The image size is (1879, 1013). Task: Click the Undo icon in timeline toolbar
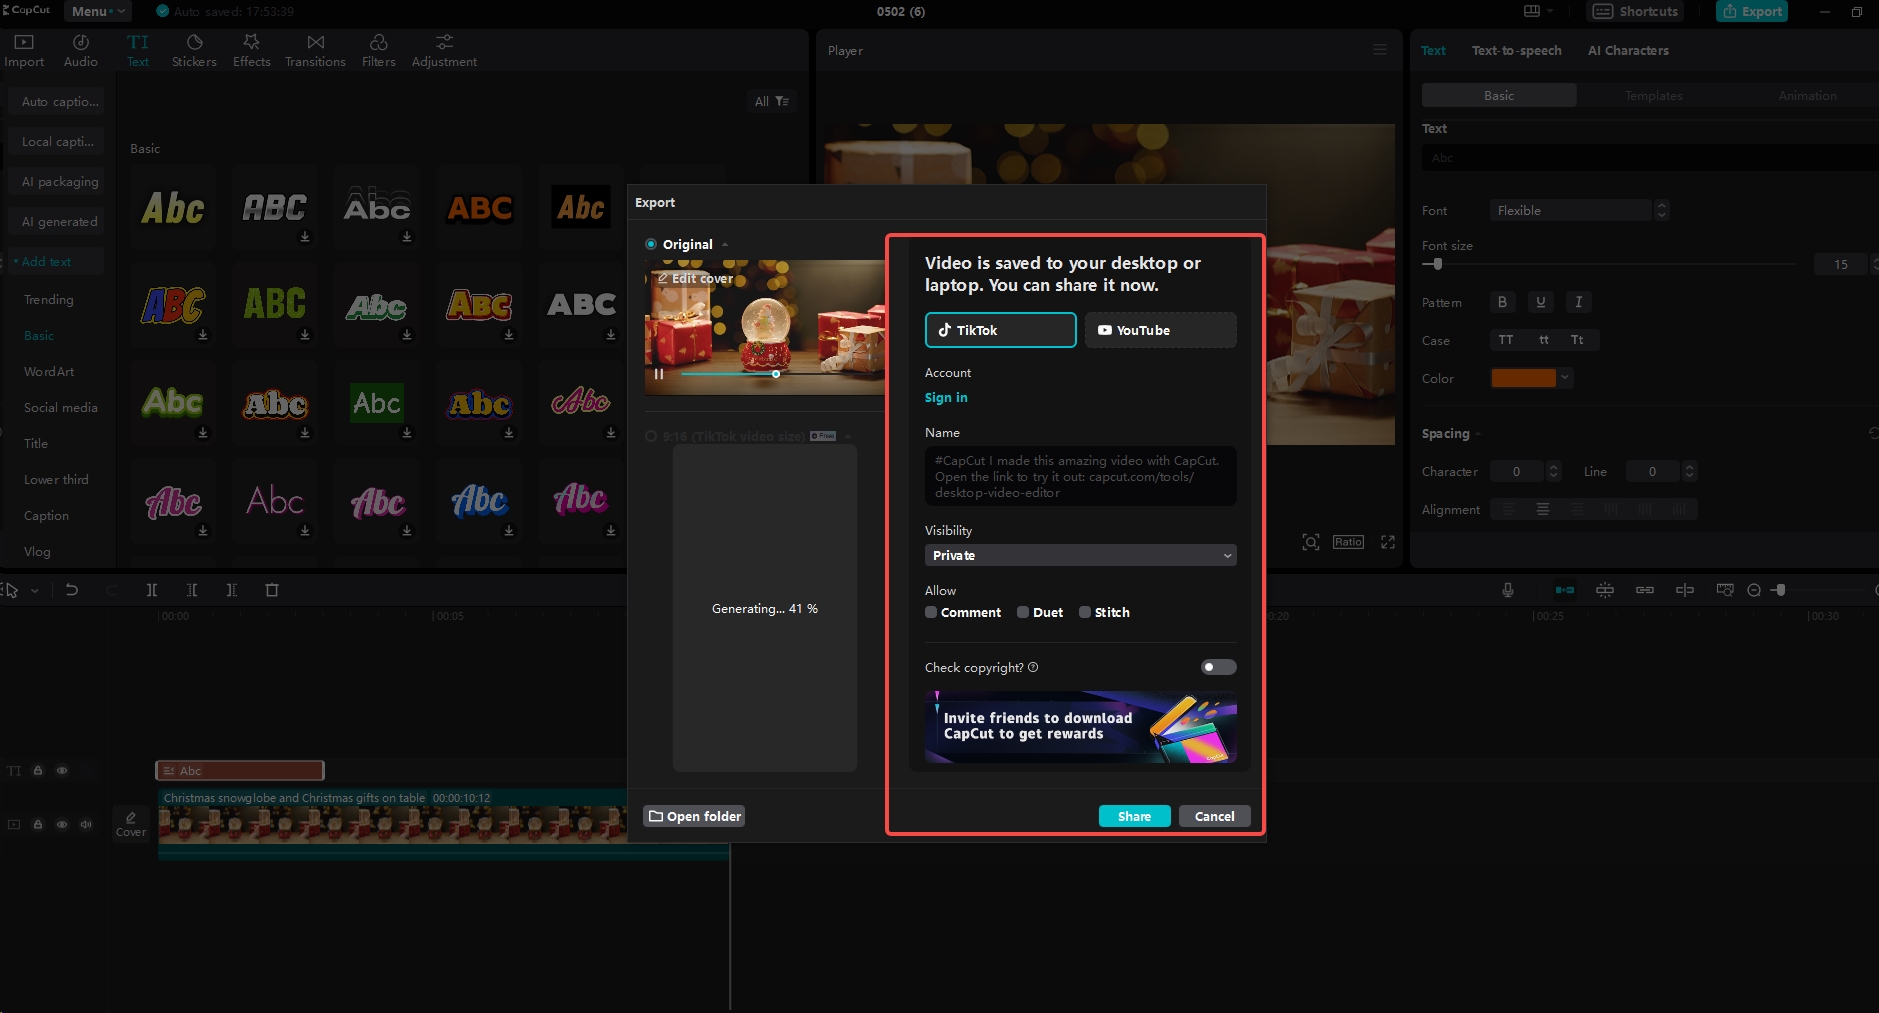coord(72,590)
